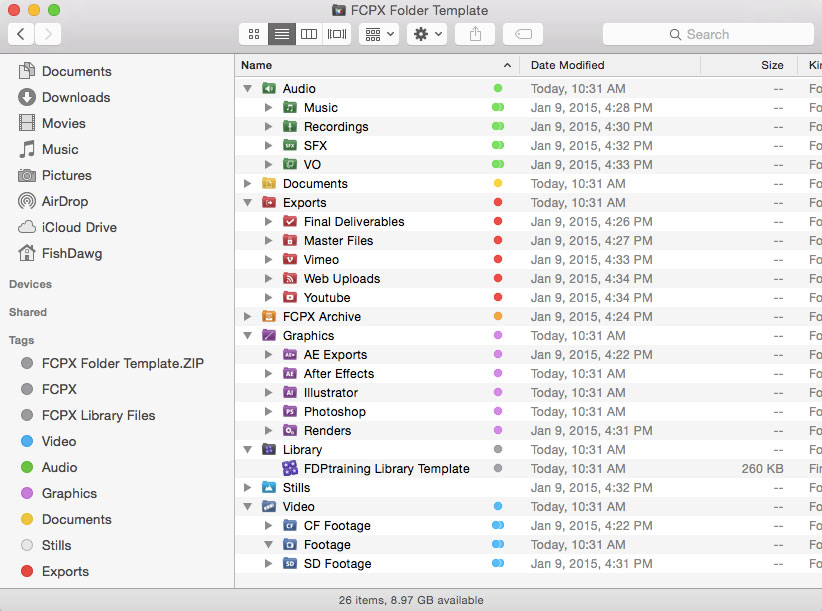The width and height of the screenshot is (822, 611).
Task: Click the SFX folder icon
Action: 290,145
